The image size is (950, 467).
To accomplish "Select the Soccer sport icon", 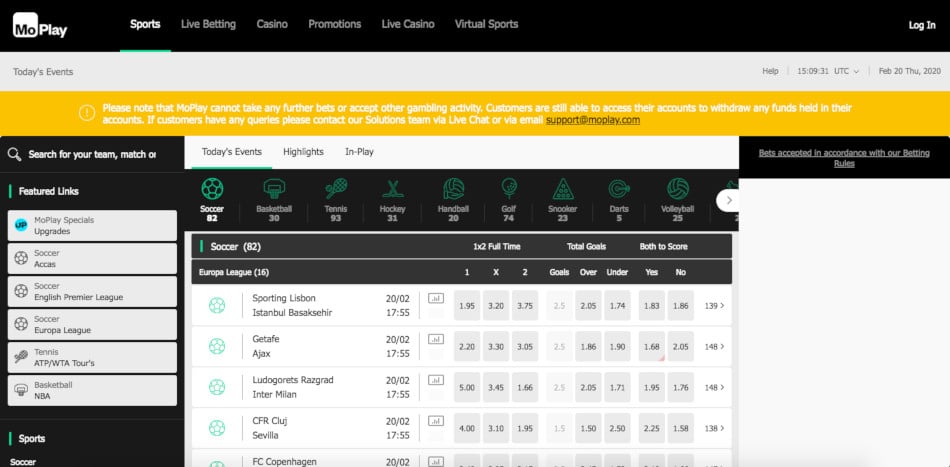I will (x=212, y=190).
